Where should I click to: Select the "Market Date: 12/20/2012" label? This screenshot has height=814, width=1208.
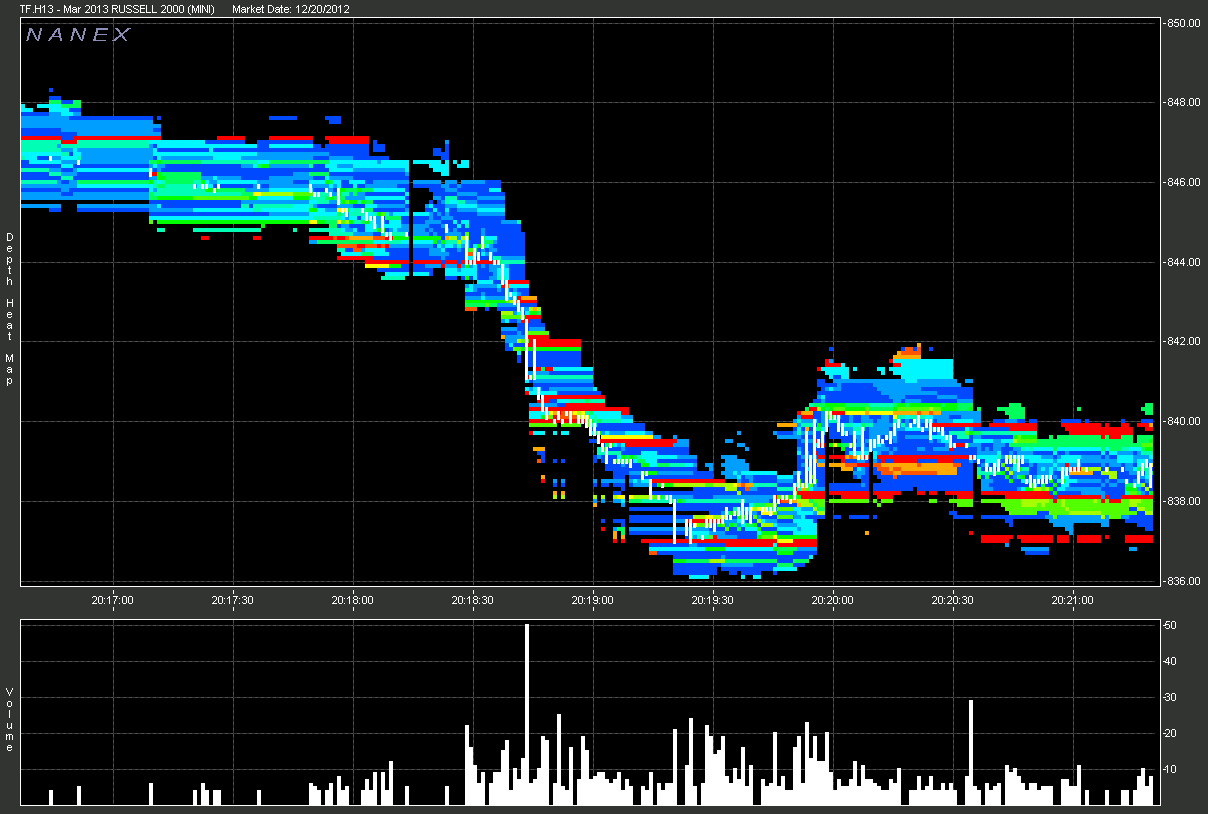[290, 9]
